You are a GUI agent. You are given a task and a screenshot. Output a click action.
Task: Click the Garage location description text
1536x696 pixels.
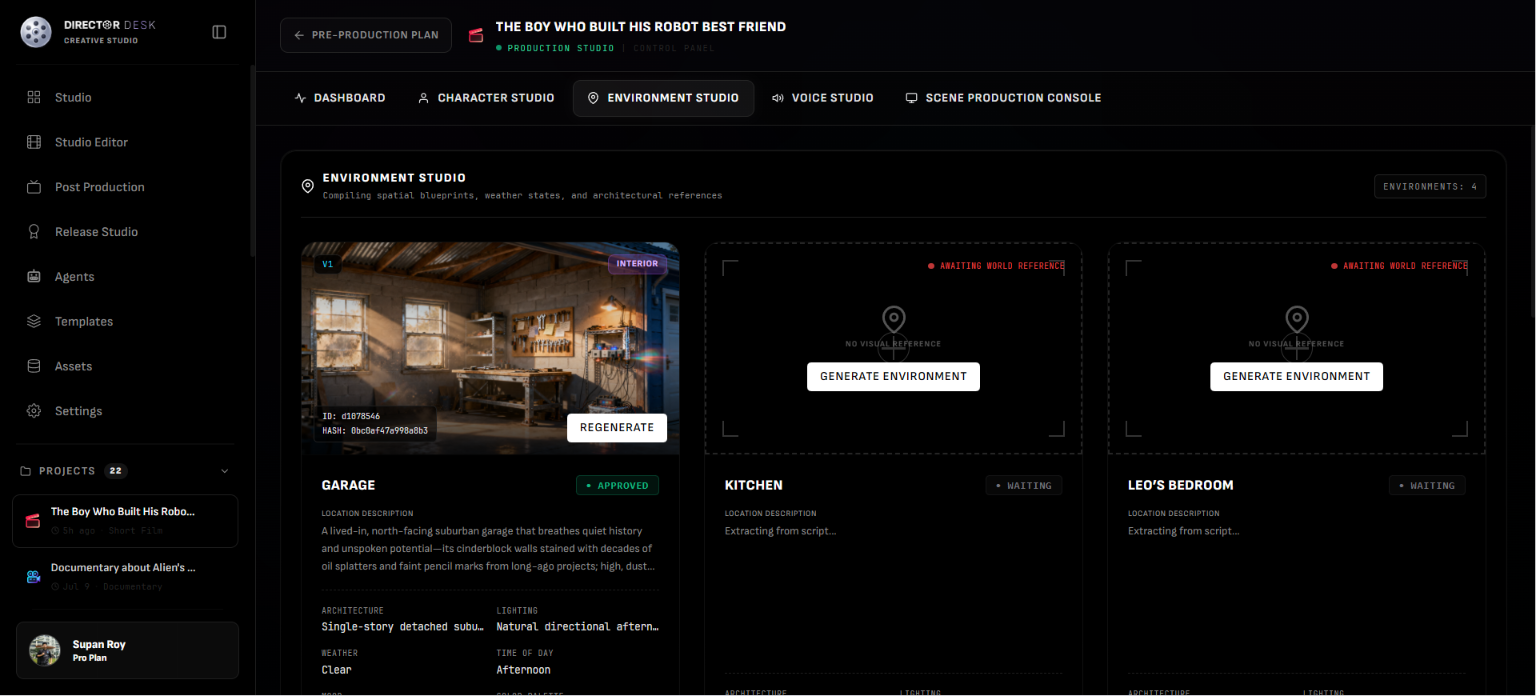coord(487,549)
